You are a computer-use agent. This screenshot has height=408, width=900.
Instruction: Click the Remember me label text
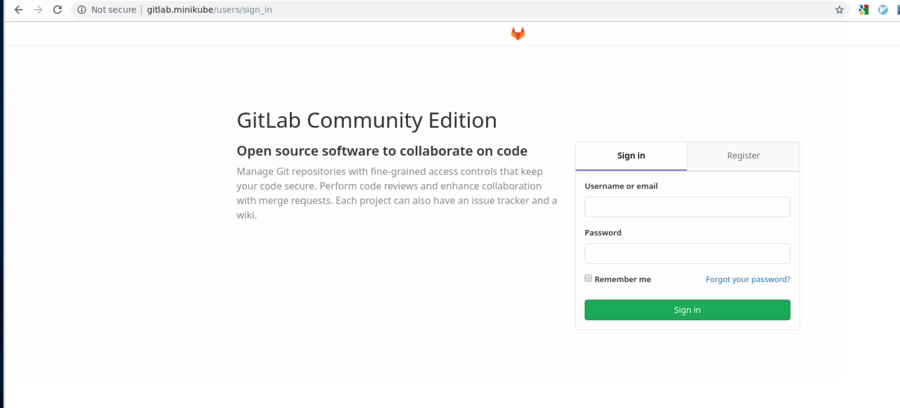click(623, 279)
